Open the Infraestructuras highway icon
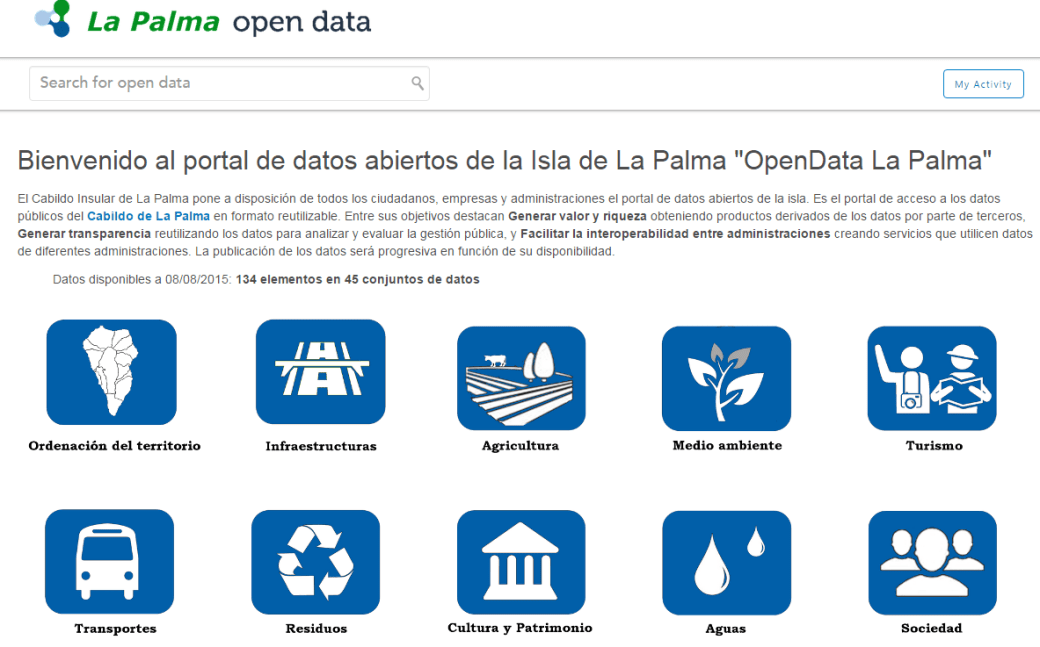Viewport: 1040px width, 647px height. click(320, 372)
